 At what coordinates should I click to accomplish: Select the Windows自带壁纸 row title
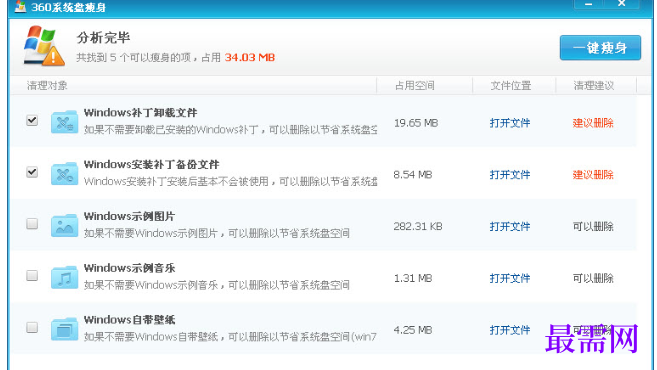129,320
